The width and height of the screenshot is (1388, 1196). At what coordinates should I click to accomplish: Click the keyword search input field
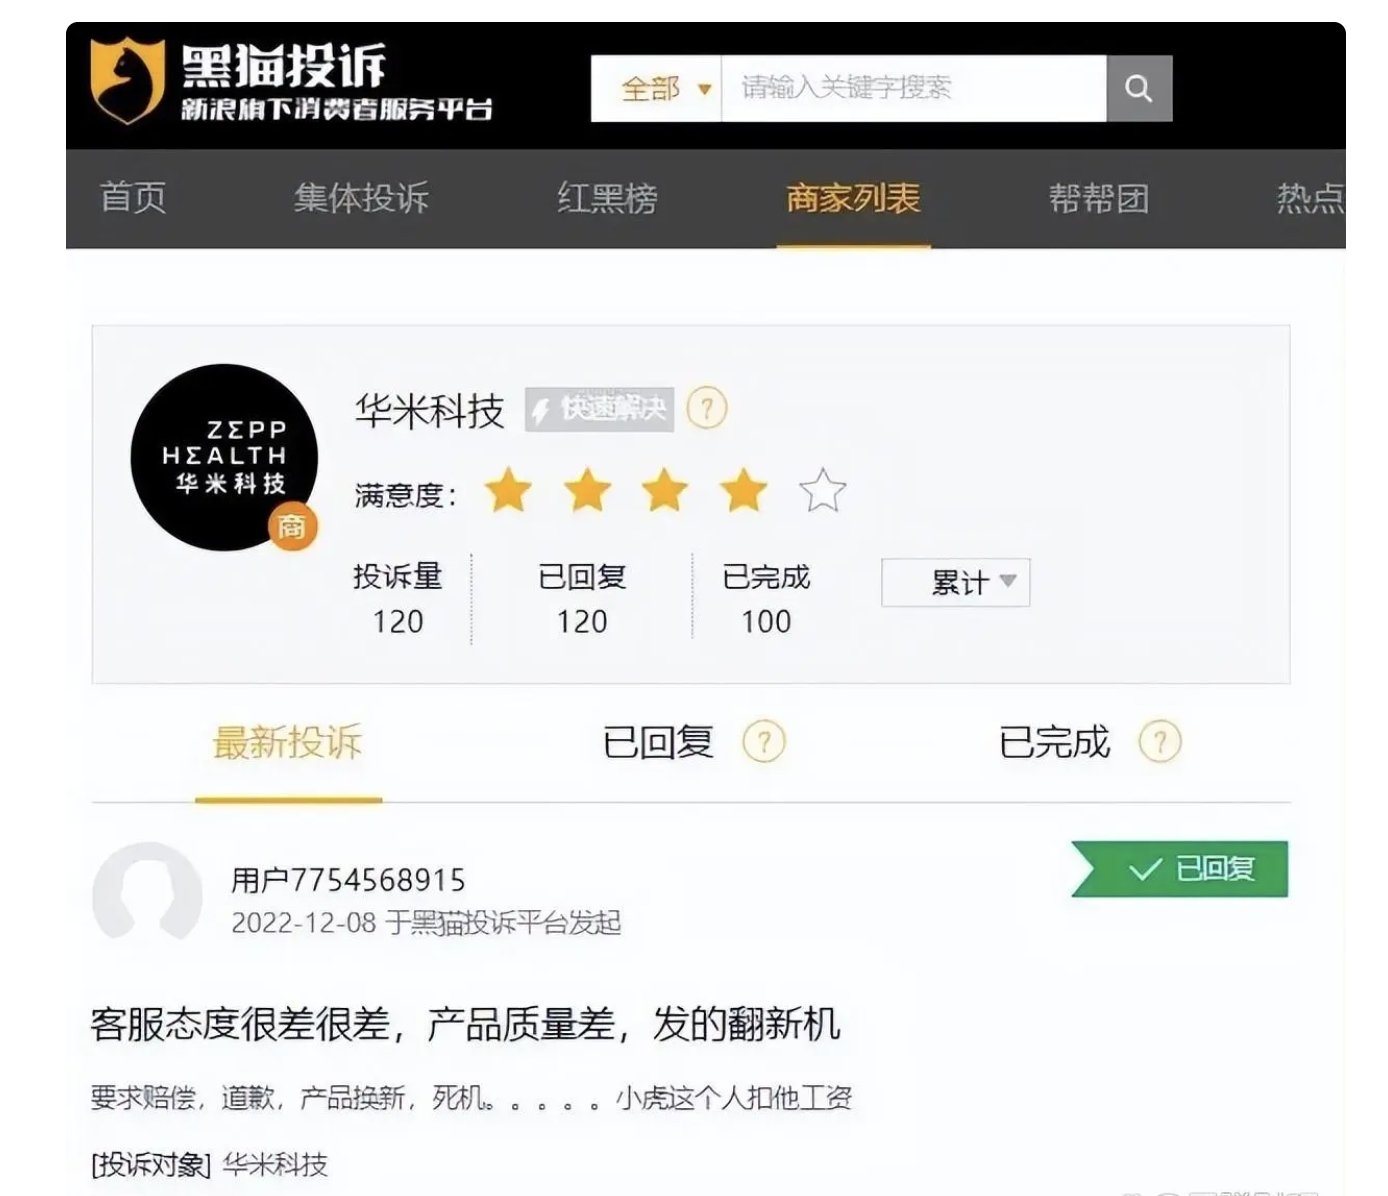tap(912, 88)
